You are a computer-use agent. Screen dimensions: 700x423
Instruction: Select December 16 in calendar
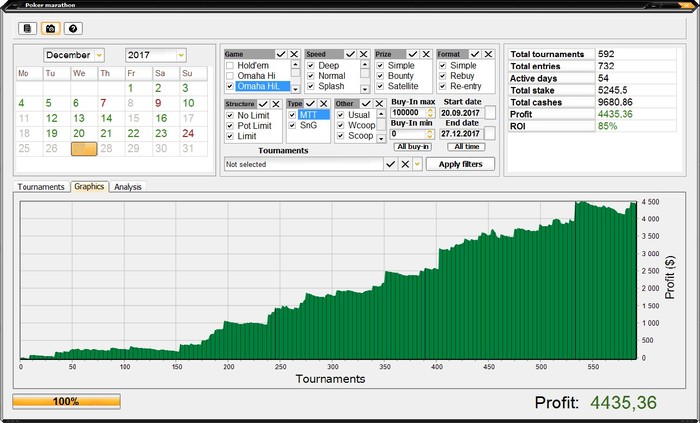click(161, 118)
